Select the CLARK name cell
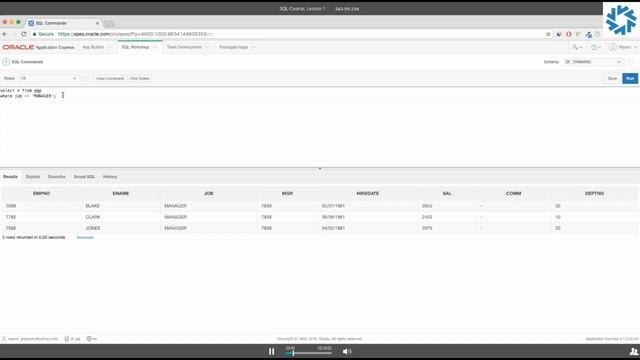The image size is (640, 360). pos(121,217)
